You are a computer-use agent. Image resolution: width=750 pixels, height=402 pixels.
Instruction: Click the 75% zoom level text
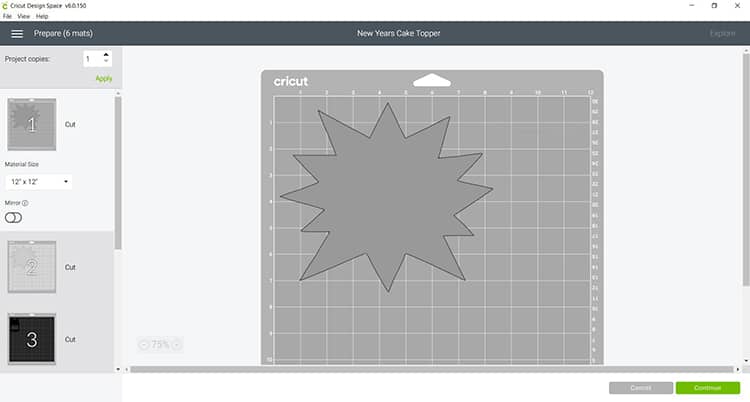(160, 344)
